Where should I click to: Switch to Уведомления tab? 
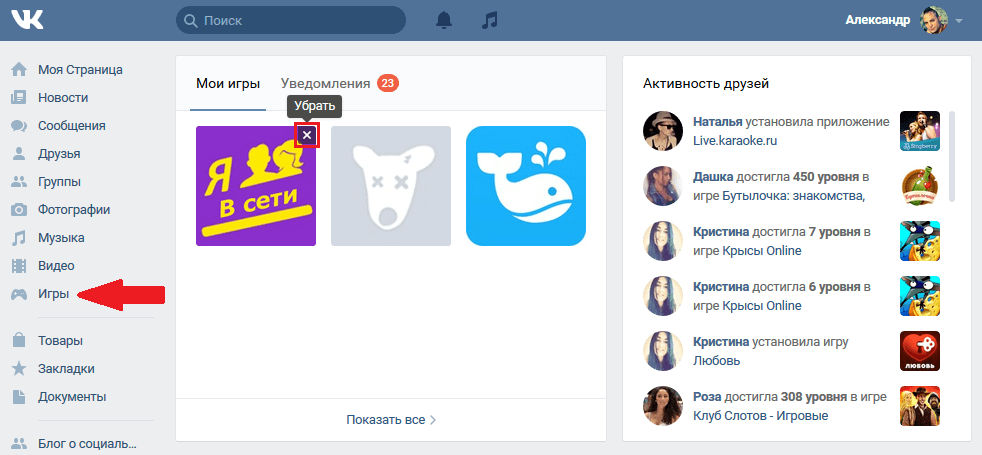click(326, 83)
